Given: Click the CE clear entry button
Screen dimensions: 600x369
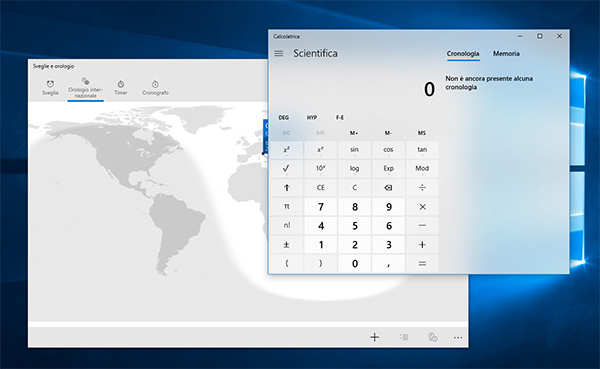Looking at the screenshot, I should 320,188.
